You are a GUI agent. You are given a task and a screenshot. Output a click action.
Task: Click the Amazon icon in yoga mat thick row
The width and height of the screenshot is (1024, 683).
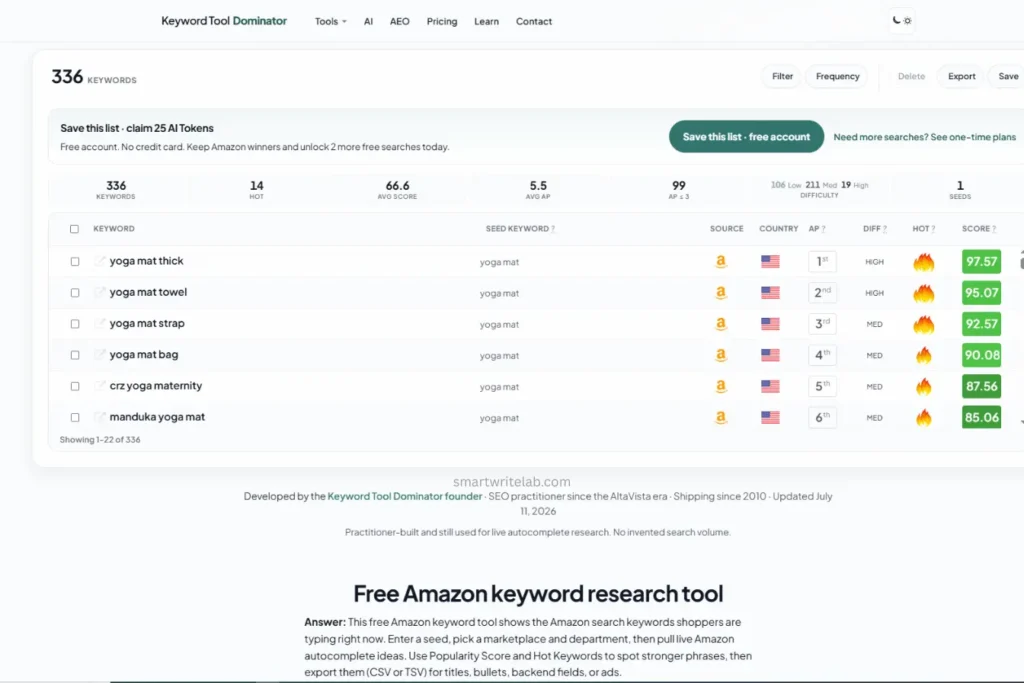(x=721, y=262)
